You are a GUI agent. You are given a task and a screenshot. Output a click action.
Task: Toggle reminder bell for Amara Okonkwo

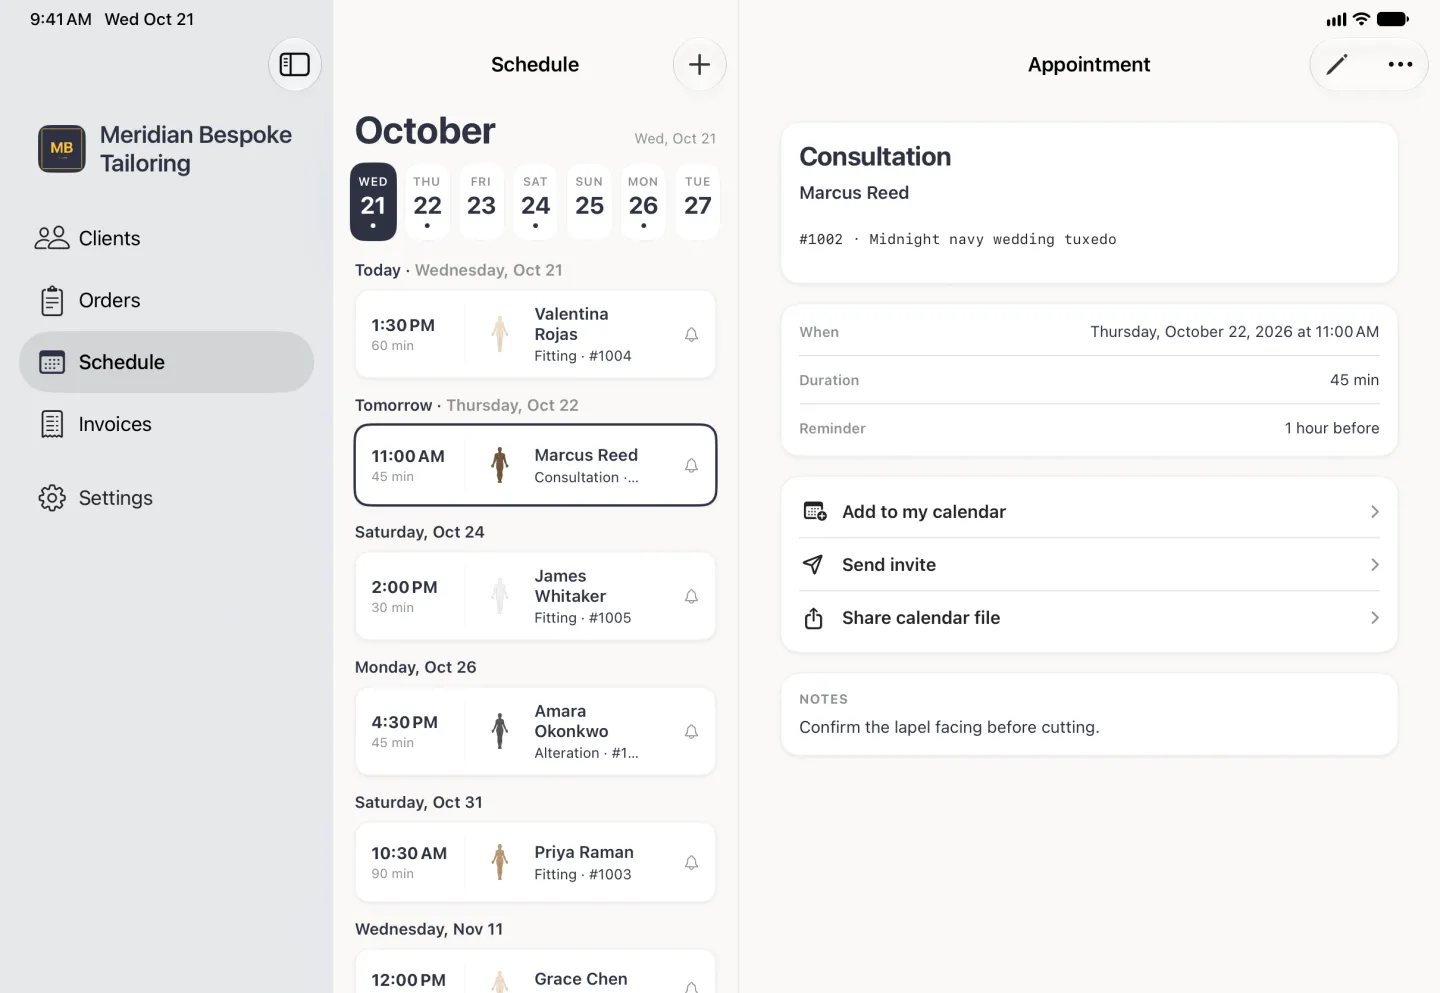[x=691, y=732]
